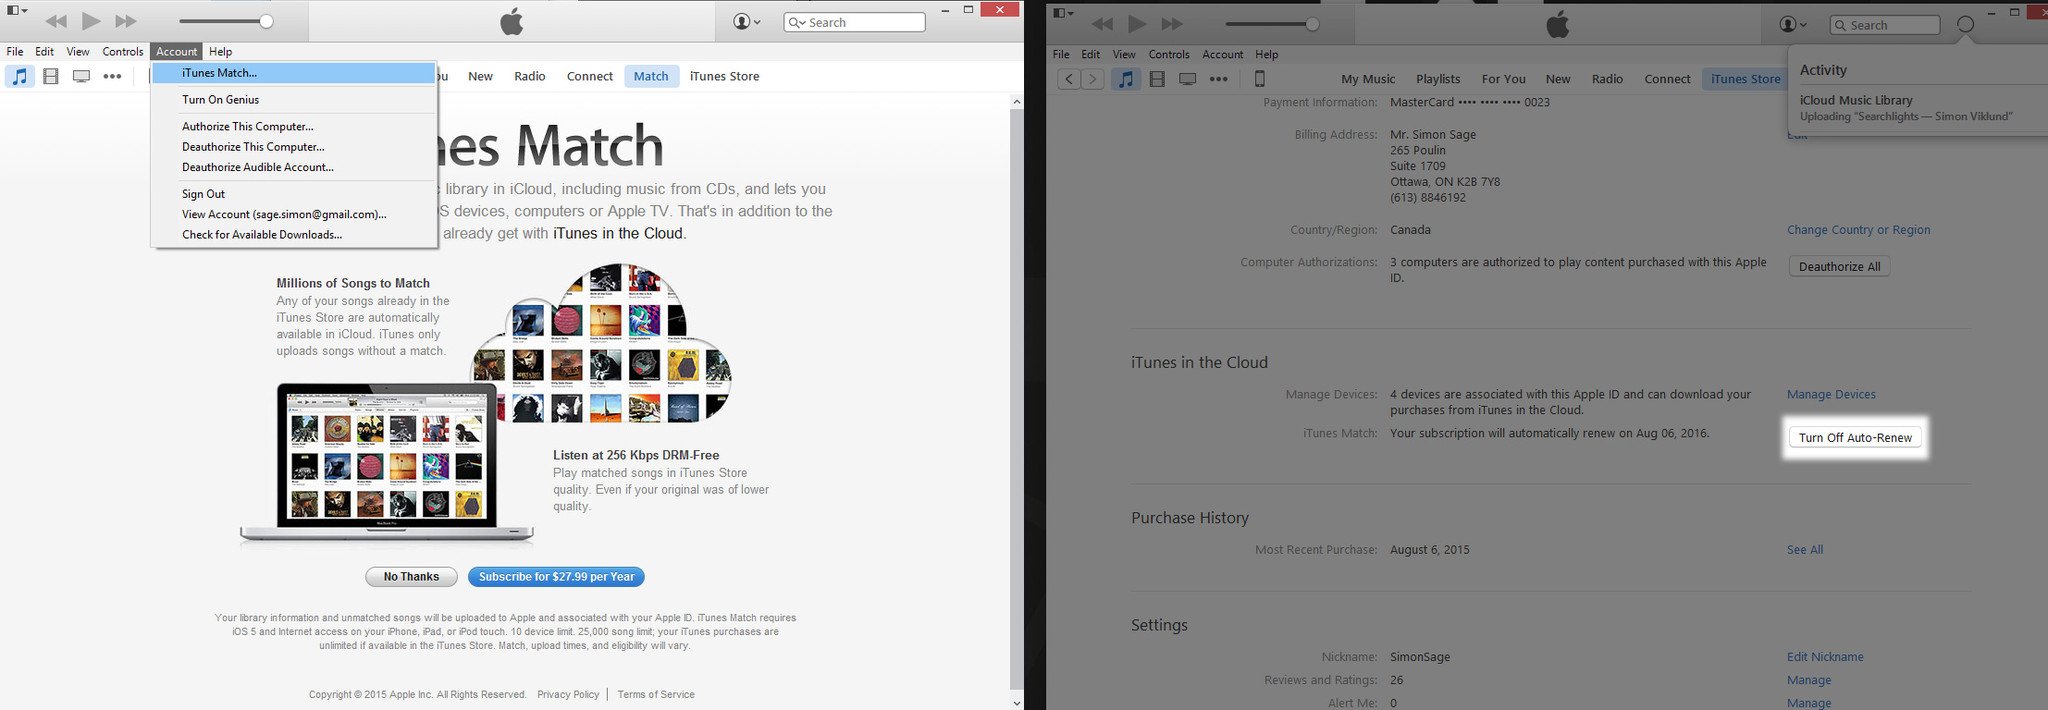
Task: Click rewind button in right iTunes window
Action: (x=1102, y=24)
